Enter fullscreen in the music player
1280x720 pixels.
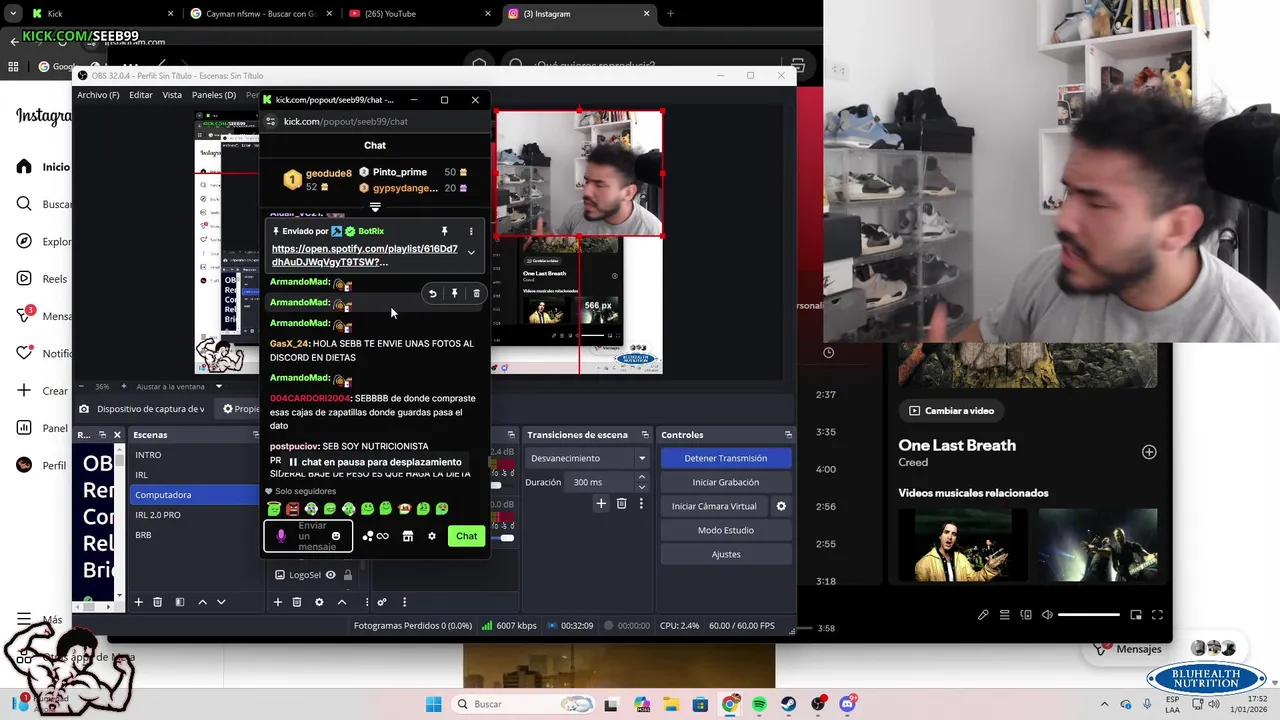click(x=1157, y=615)
